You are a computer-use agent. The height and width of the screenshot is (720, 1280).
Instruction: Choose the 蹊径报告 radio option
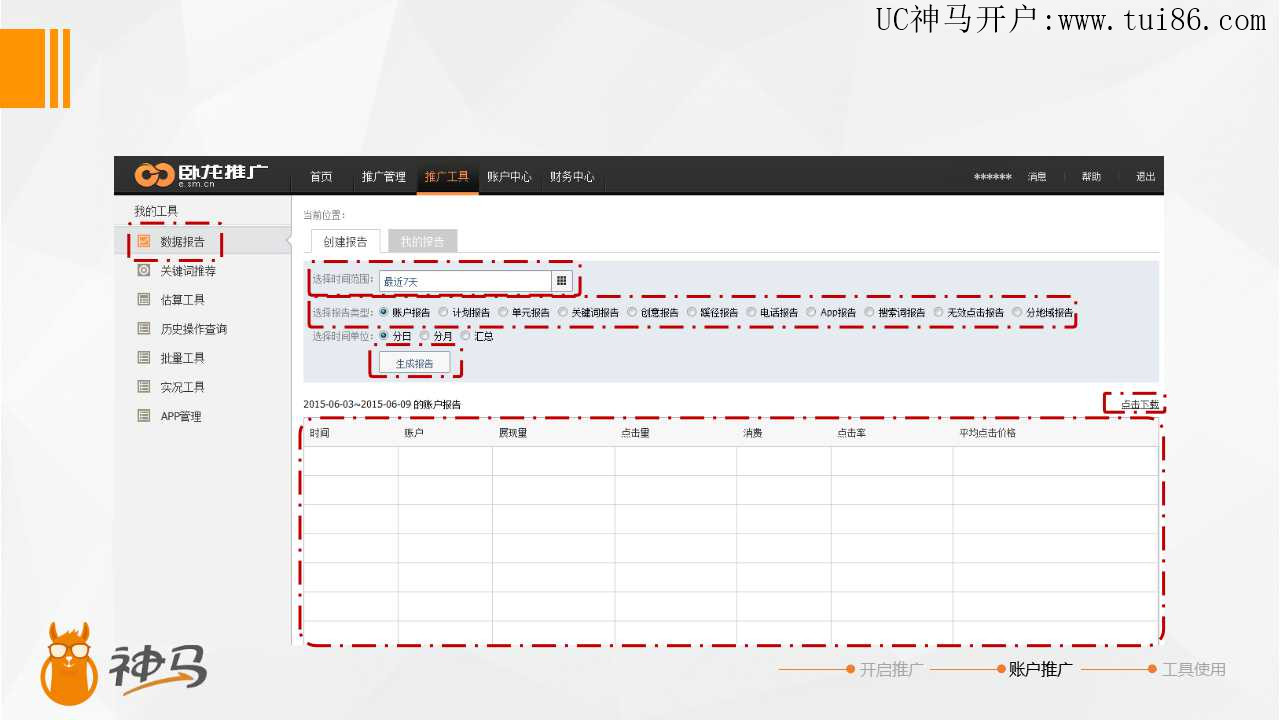coord(692,312)
